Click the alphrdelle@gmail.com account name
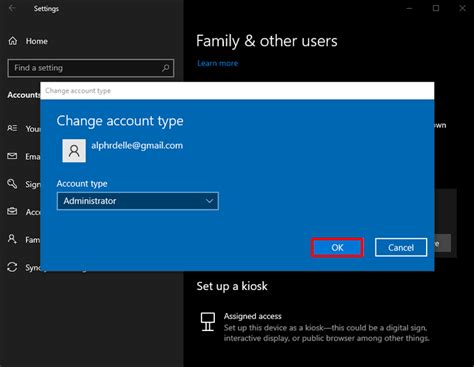Screen dimensions: 474x367 [137, 146]
